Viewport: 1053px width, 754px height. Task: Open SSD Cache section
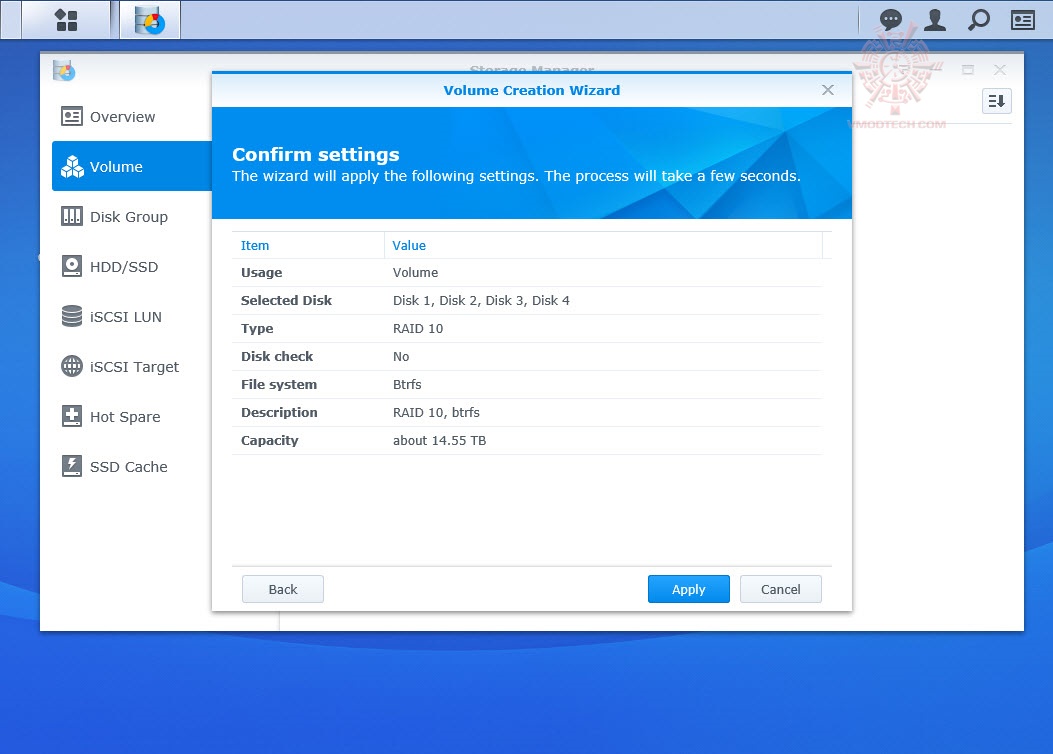pos(132,467)
